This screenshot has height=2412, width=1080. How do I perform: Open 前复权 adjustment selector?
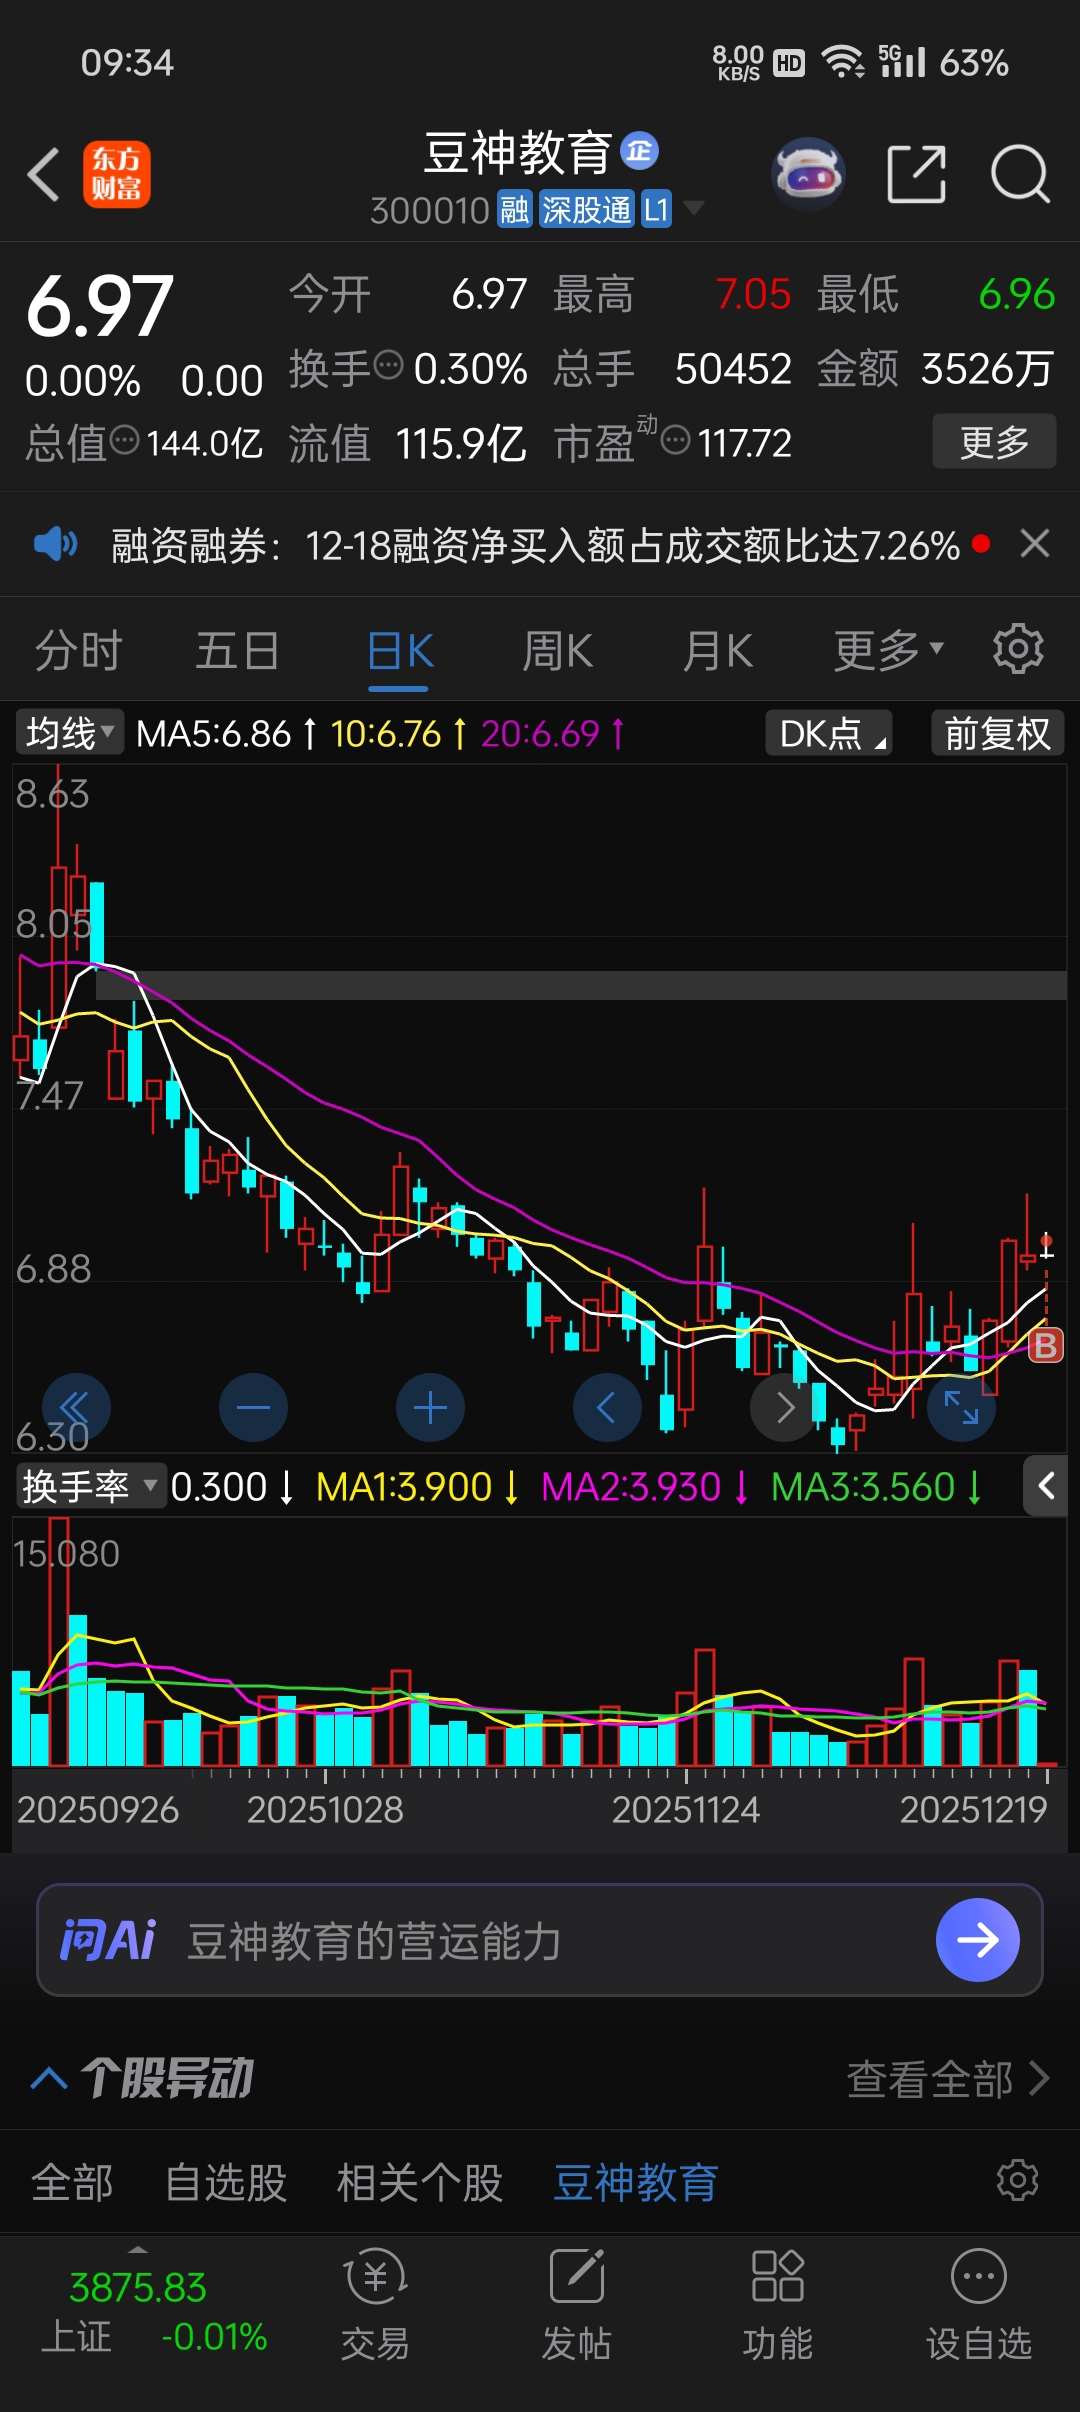pyautogui.click(x=997, y=733)
